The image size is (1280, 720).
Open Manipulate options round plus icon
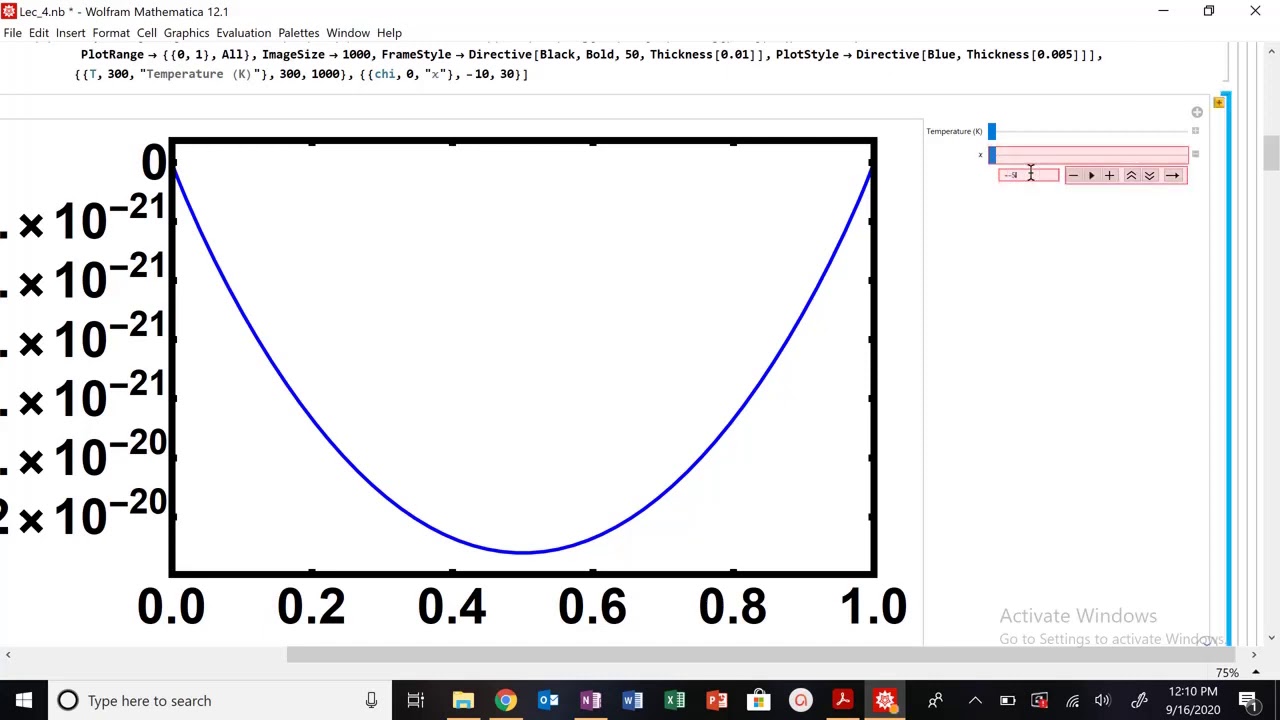[x=1197, y=112]
